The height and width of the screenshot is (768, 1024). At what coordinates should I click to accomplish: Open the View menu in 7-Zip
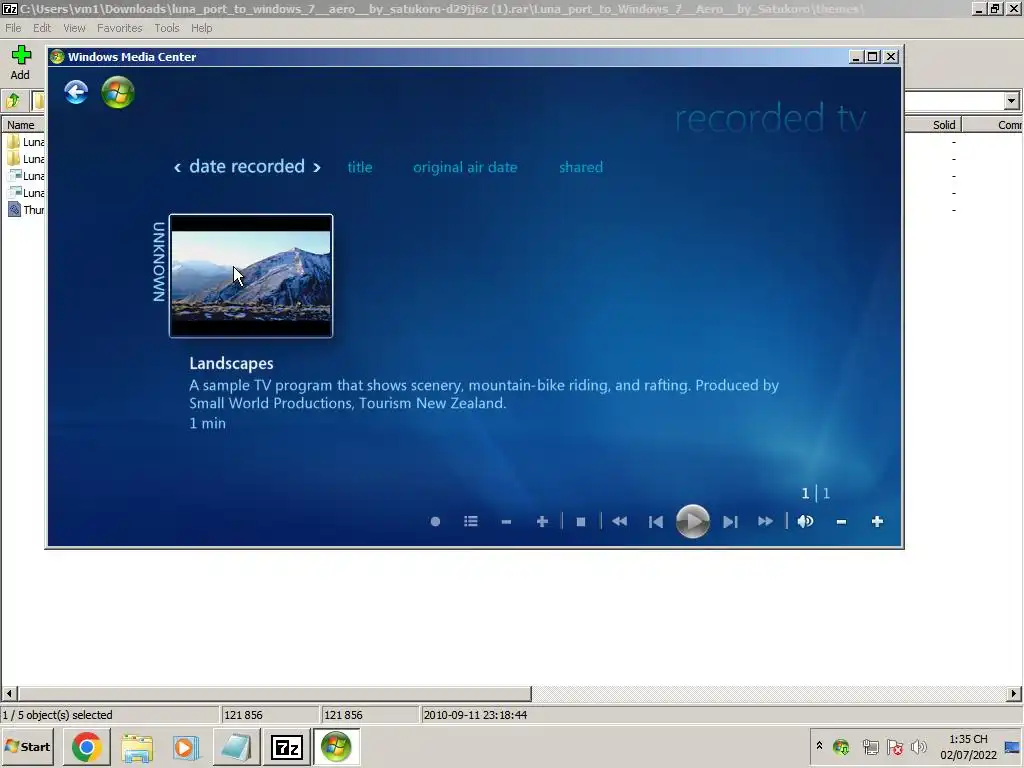point(74,28)
